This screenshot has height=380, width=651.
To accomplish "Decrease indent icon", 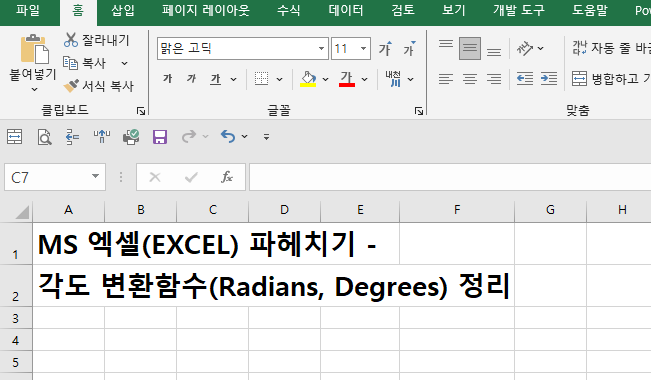I will (525, 78).
